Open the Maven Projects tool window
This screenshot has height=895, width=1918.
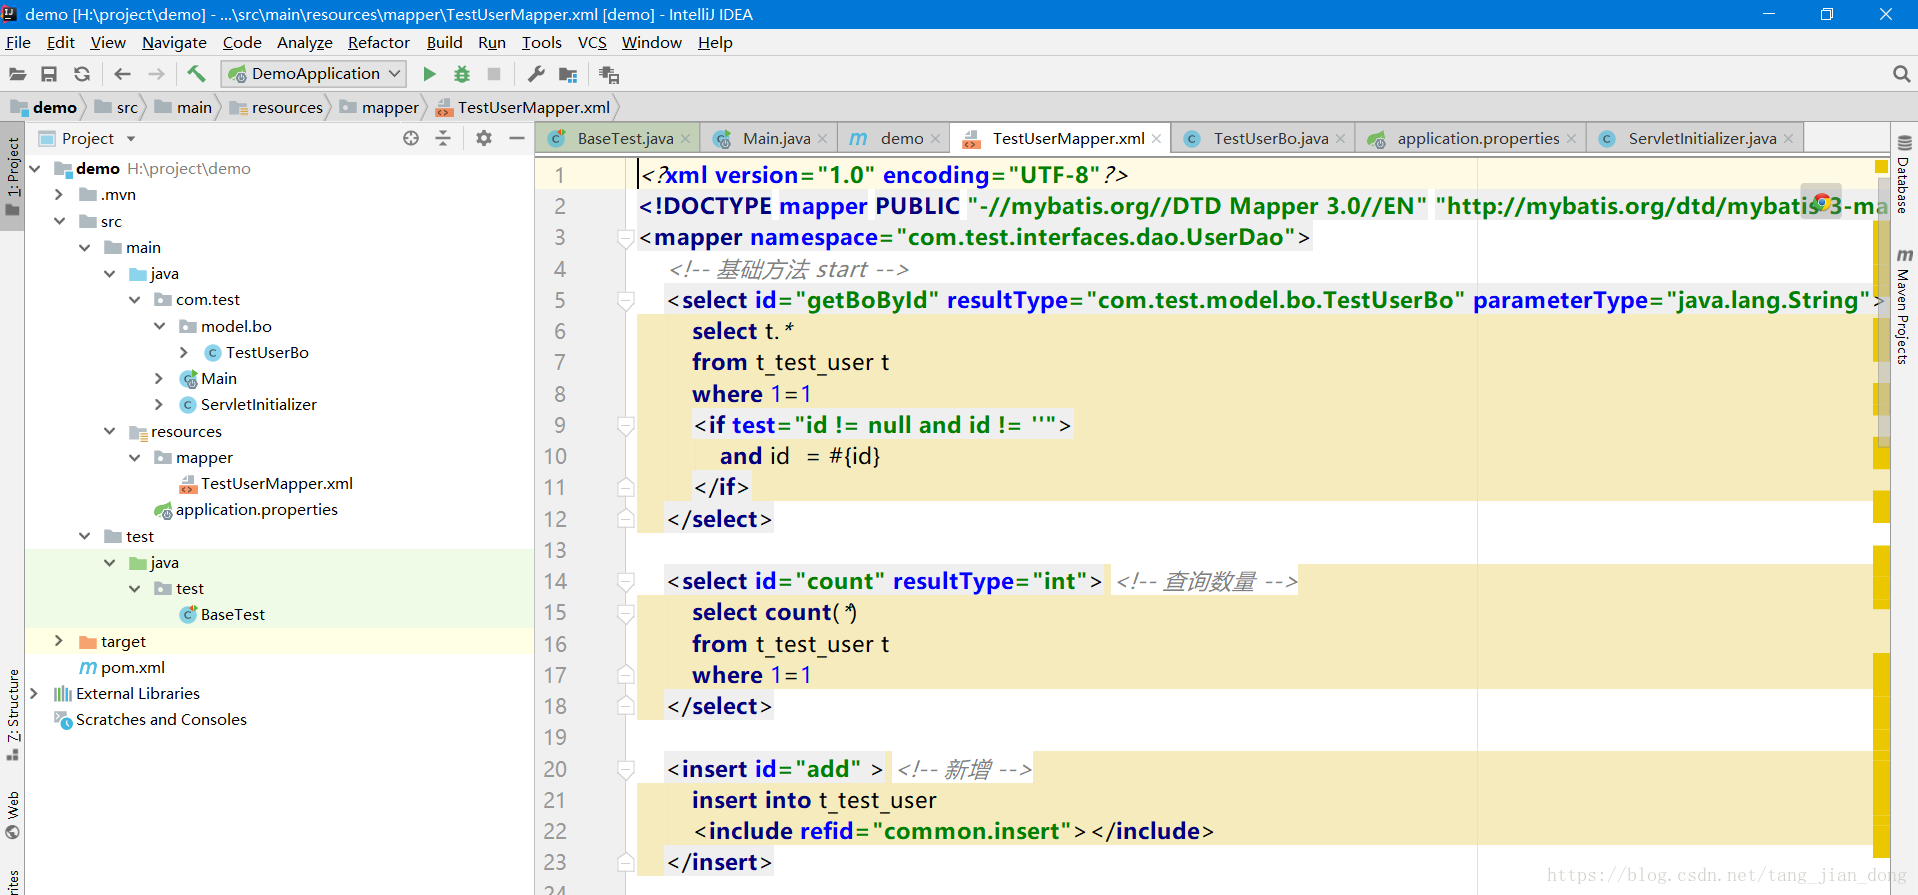tap(1904, 307)
